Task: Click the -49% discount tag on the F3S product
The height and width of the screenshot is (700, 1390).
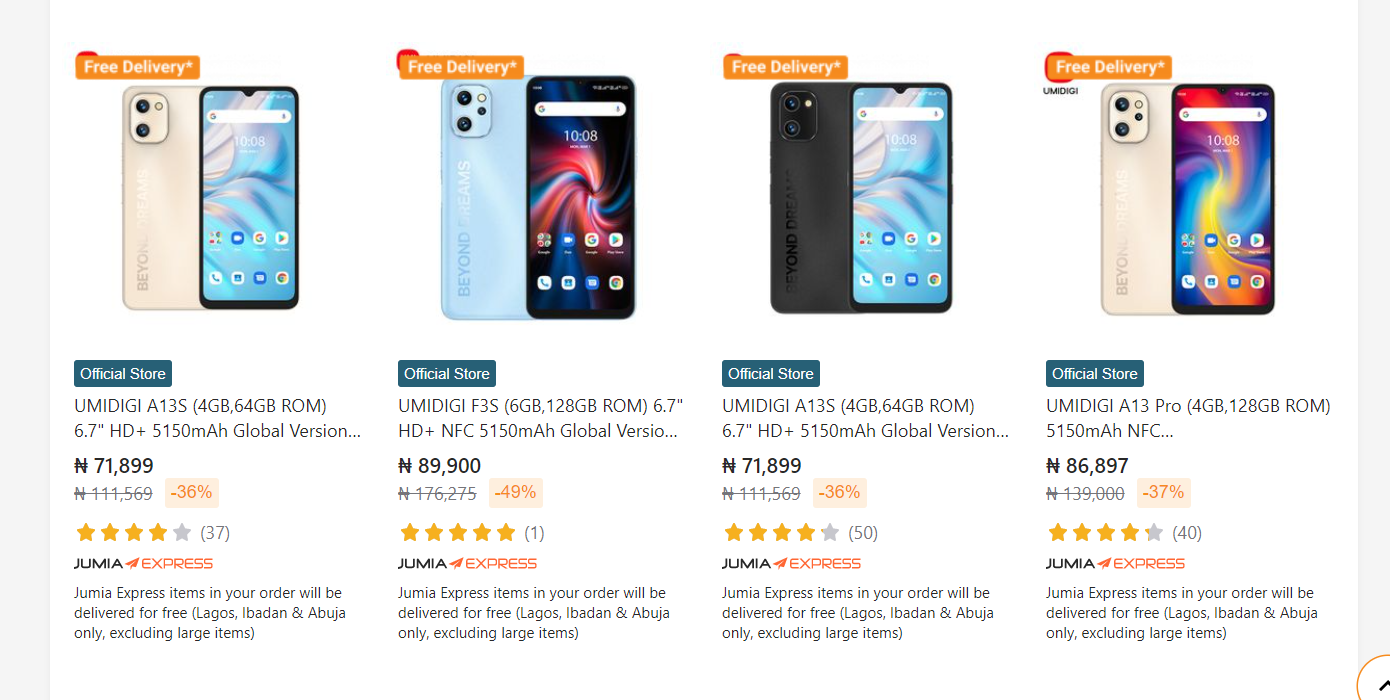Action: click(x=516, y=492)
